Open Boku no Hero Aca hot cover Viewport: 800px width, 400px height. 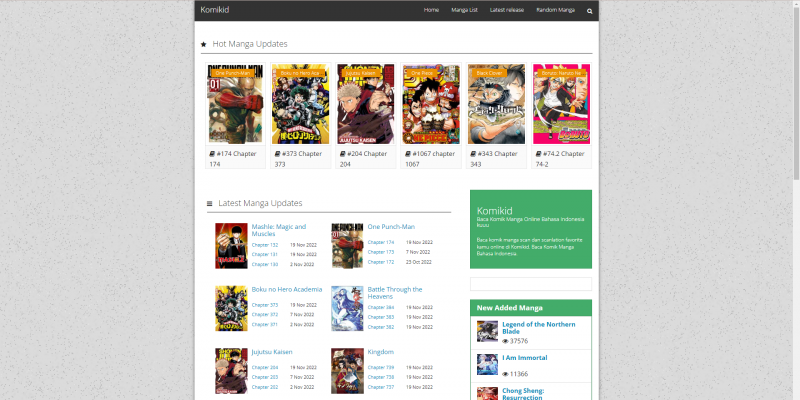point(301,104)
